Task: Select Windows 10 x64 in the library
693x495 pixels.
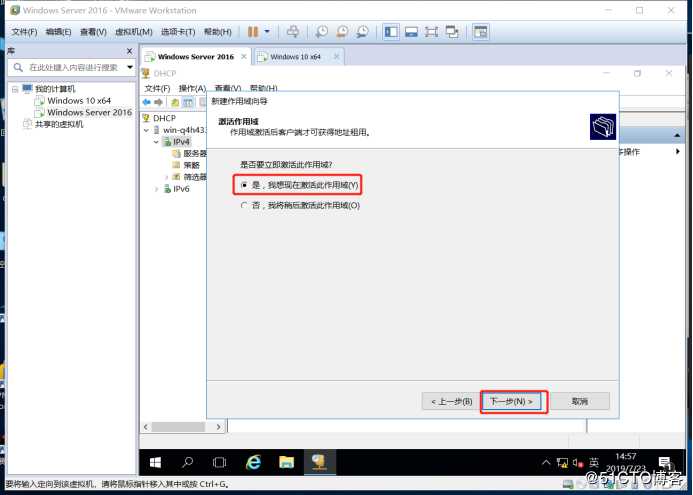Action: 79,101
